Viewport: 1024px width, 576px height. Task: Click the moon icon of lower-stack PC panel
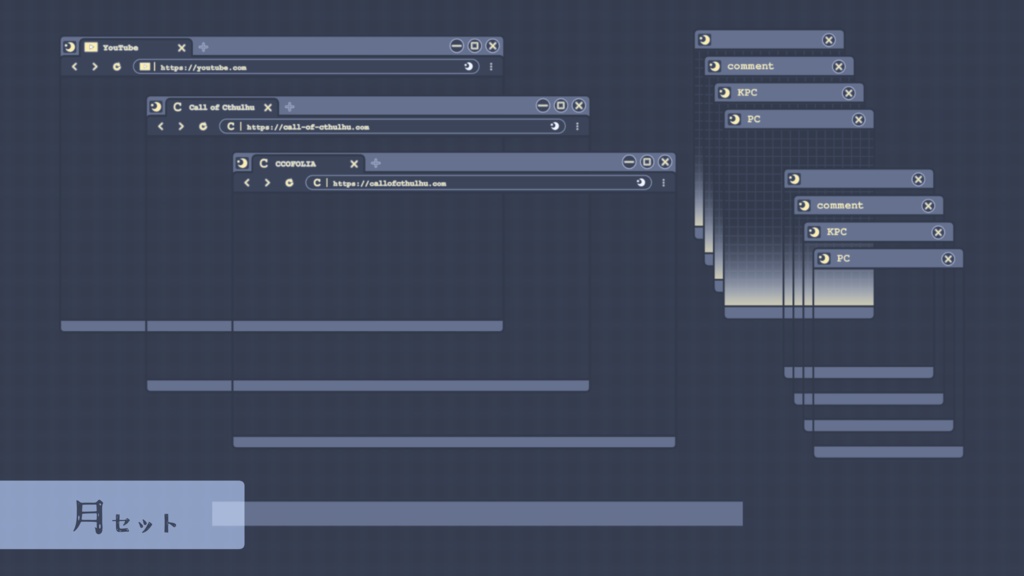tap(824, 259)
